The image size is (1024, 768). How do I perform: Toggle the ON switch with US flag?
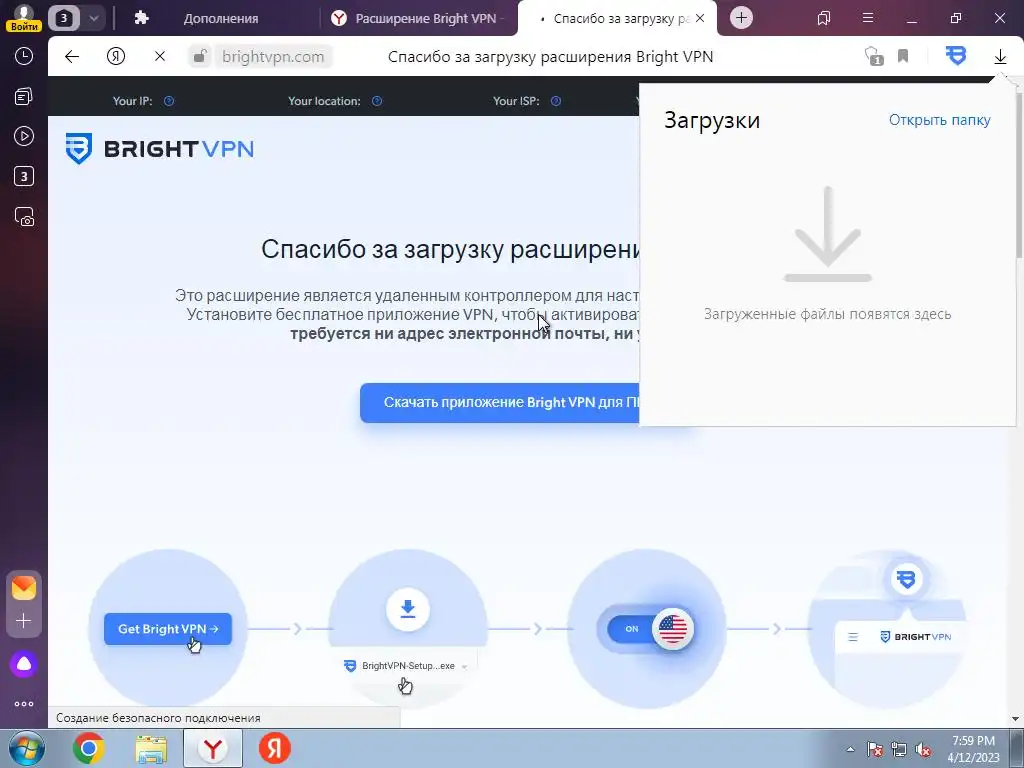point(650,629)
